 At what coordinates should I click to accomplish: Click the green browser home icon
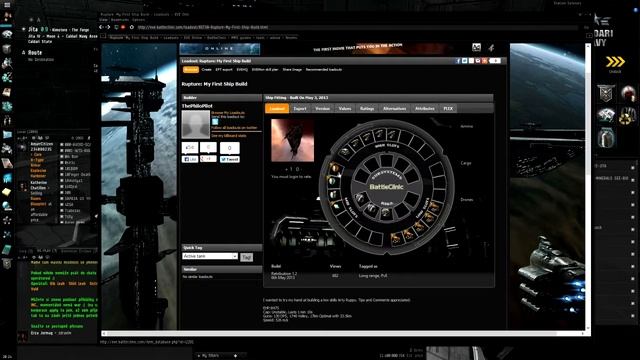[116, 27]
